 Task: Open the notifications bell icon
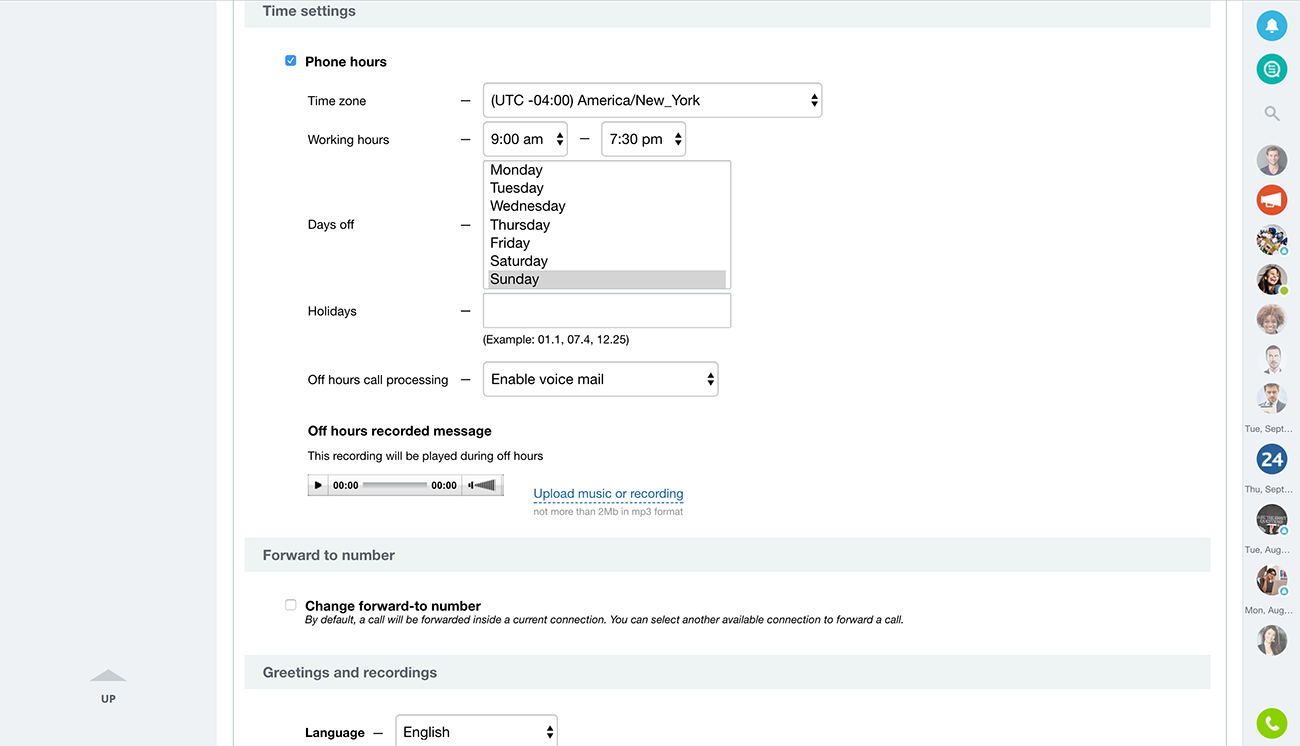[x=1271, y=26]
